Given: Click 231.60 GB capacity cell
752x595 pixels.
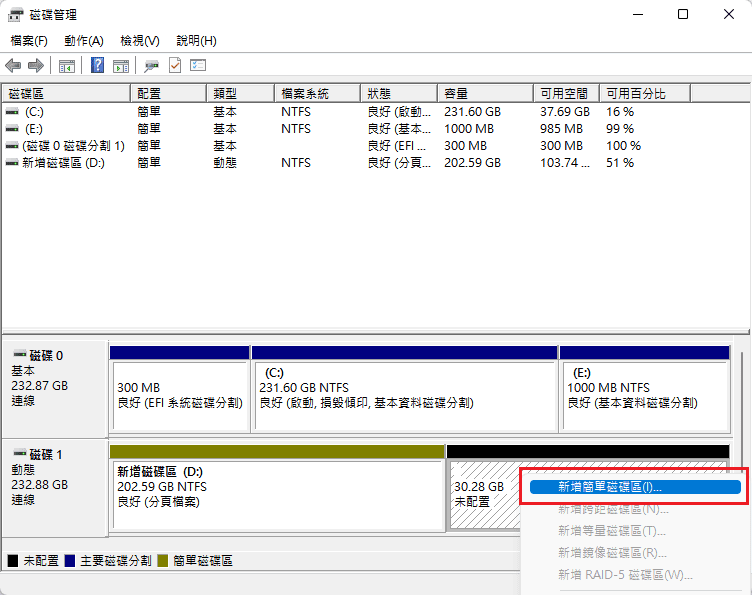Looking at the screenshot, I should pyautogui.click(x=472, y=112).
